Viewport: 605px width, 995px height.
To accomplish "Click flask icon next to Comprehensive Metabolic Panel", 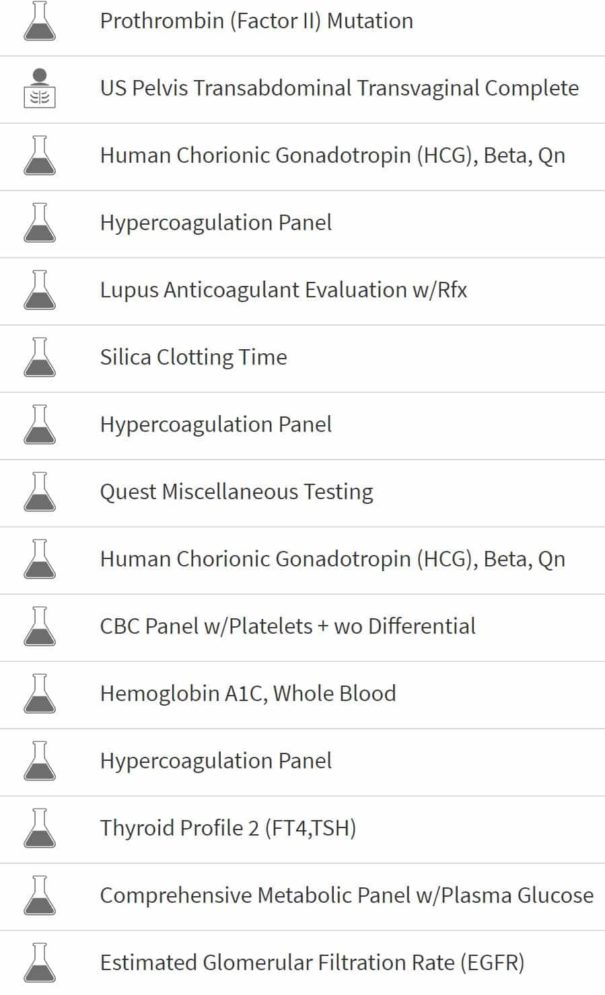I will coord(39,895).
